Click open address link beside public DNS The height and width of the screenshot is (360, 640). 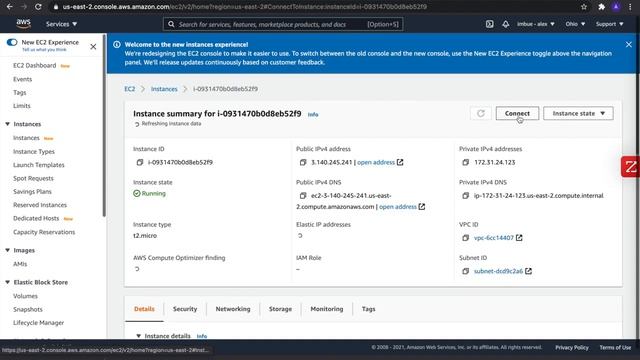(x=398, y=207)
